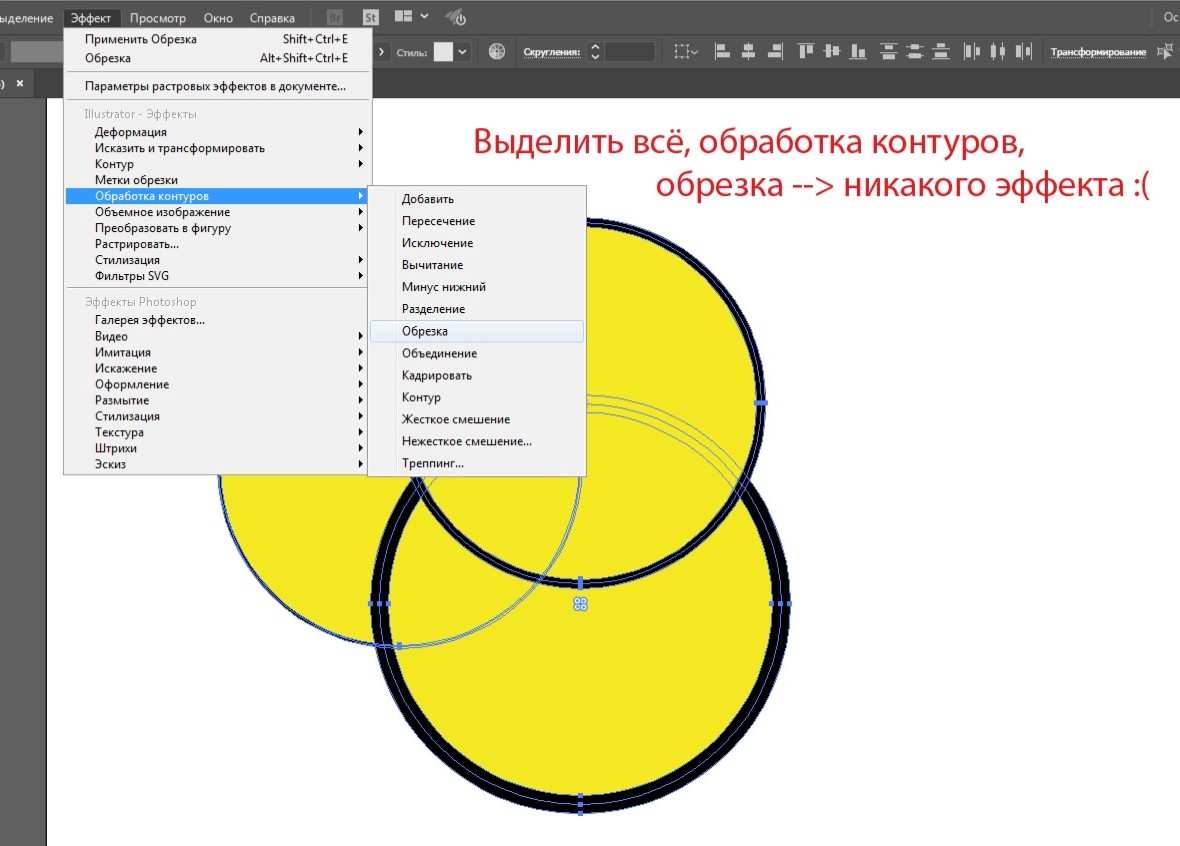Expand Видео submenu

pos(217,336)
